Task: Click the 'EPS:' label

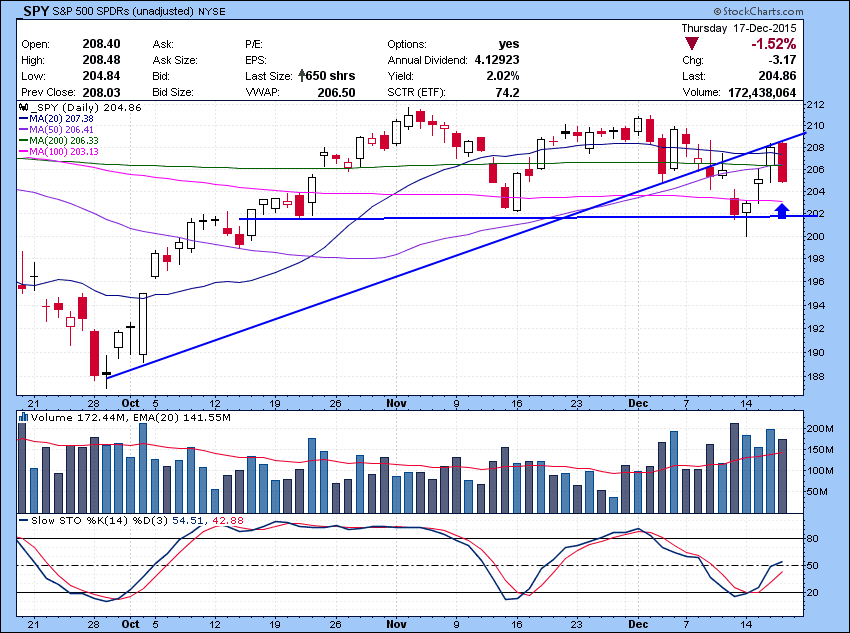Action: tap(256, 60)
